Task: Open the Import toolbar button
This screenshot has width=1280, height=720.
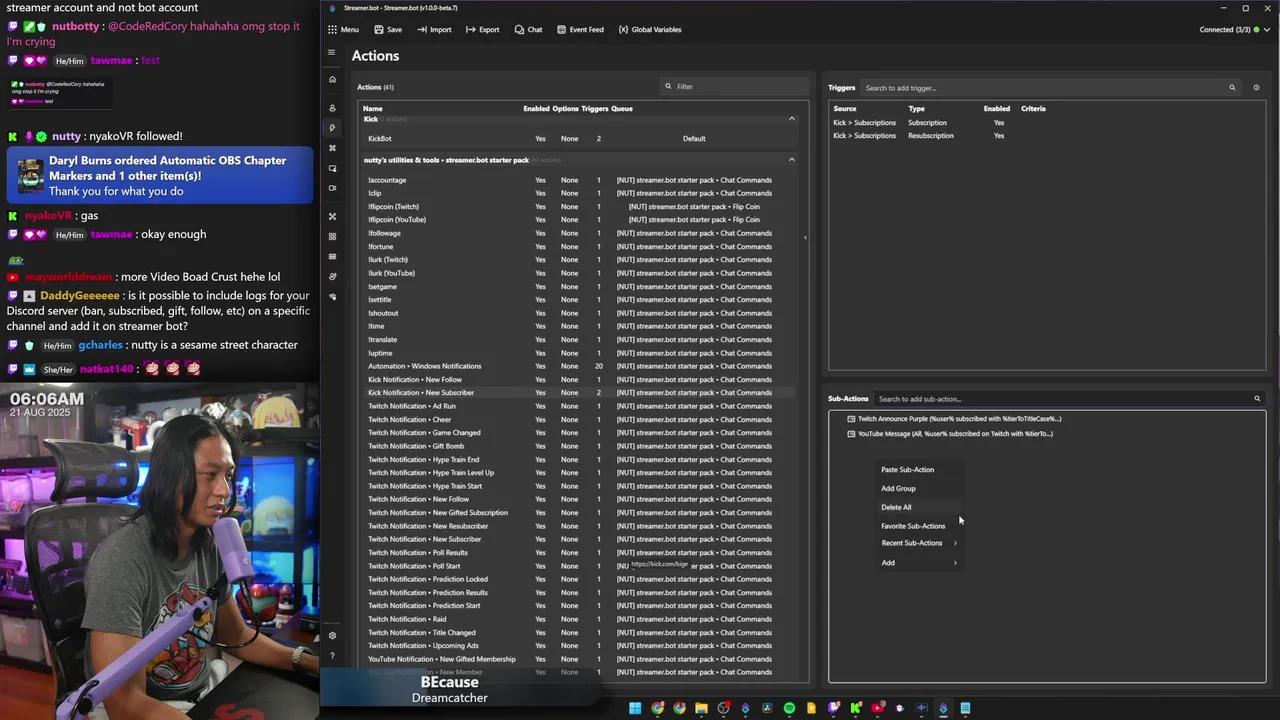Action: [433, 29]
